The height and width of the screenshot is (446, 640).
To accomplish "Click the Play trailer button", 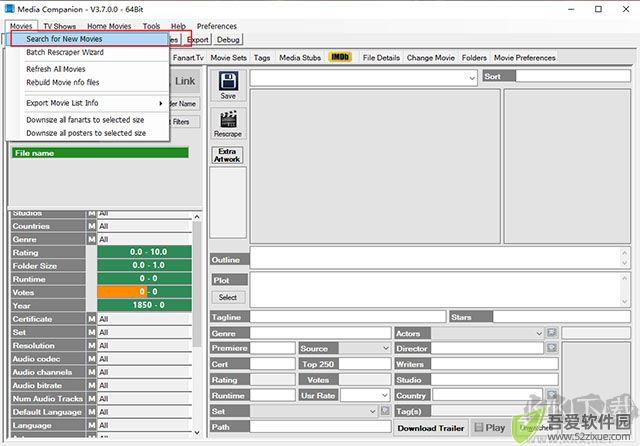I will pyautogui.click(x=490, y=428).
